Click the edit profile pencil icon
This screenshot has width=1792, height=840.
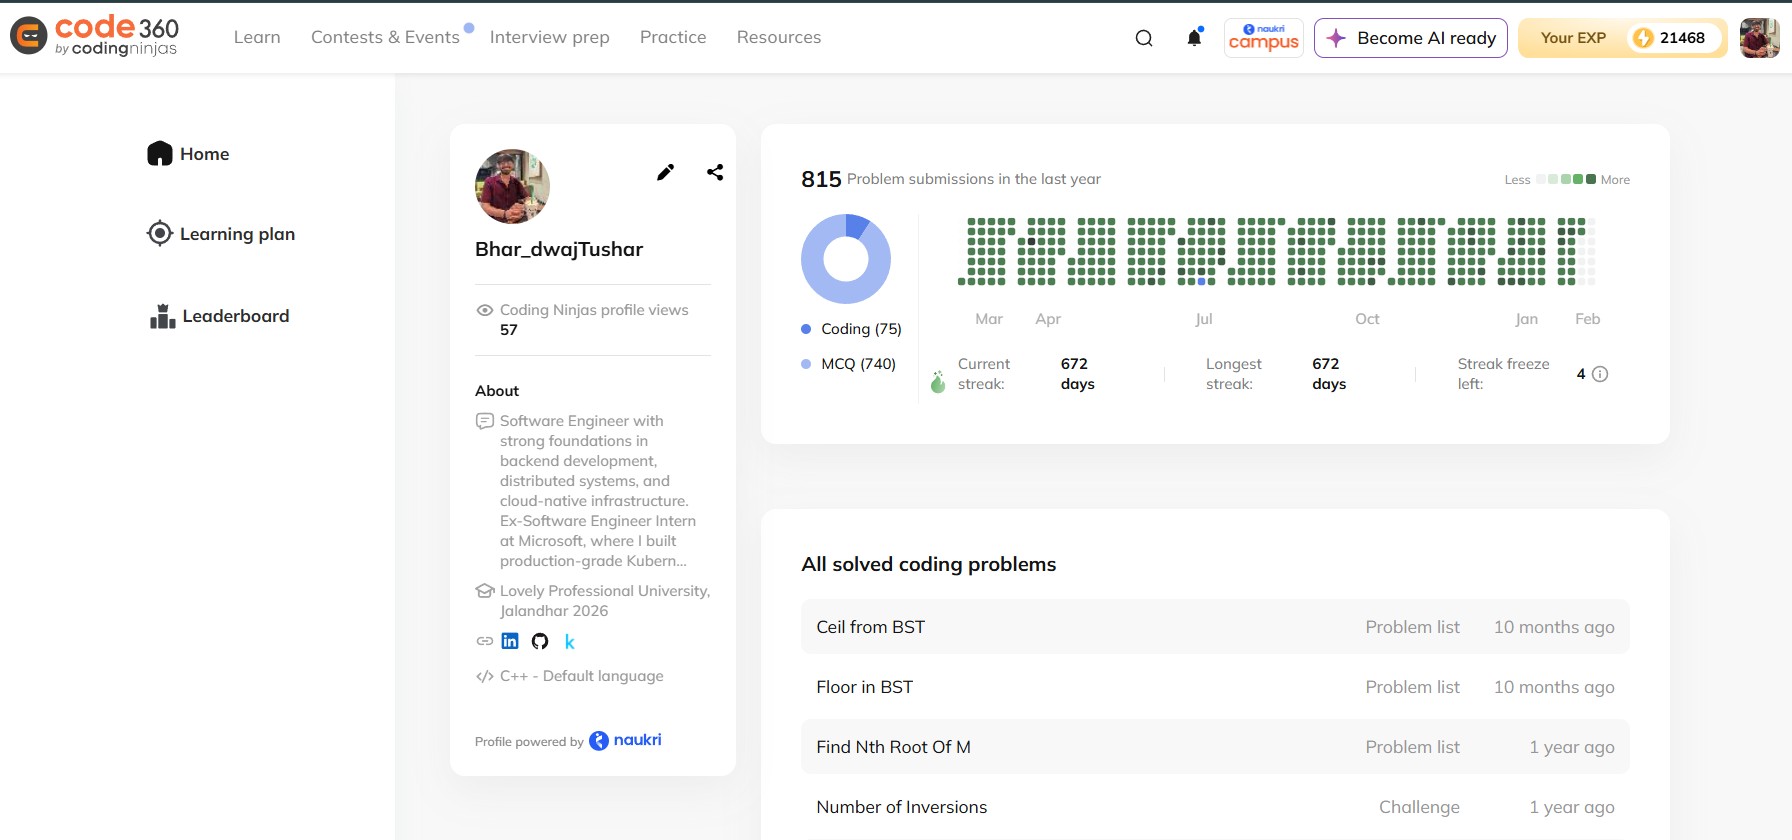[x=665, y=172]
